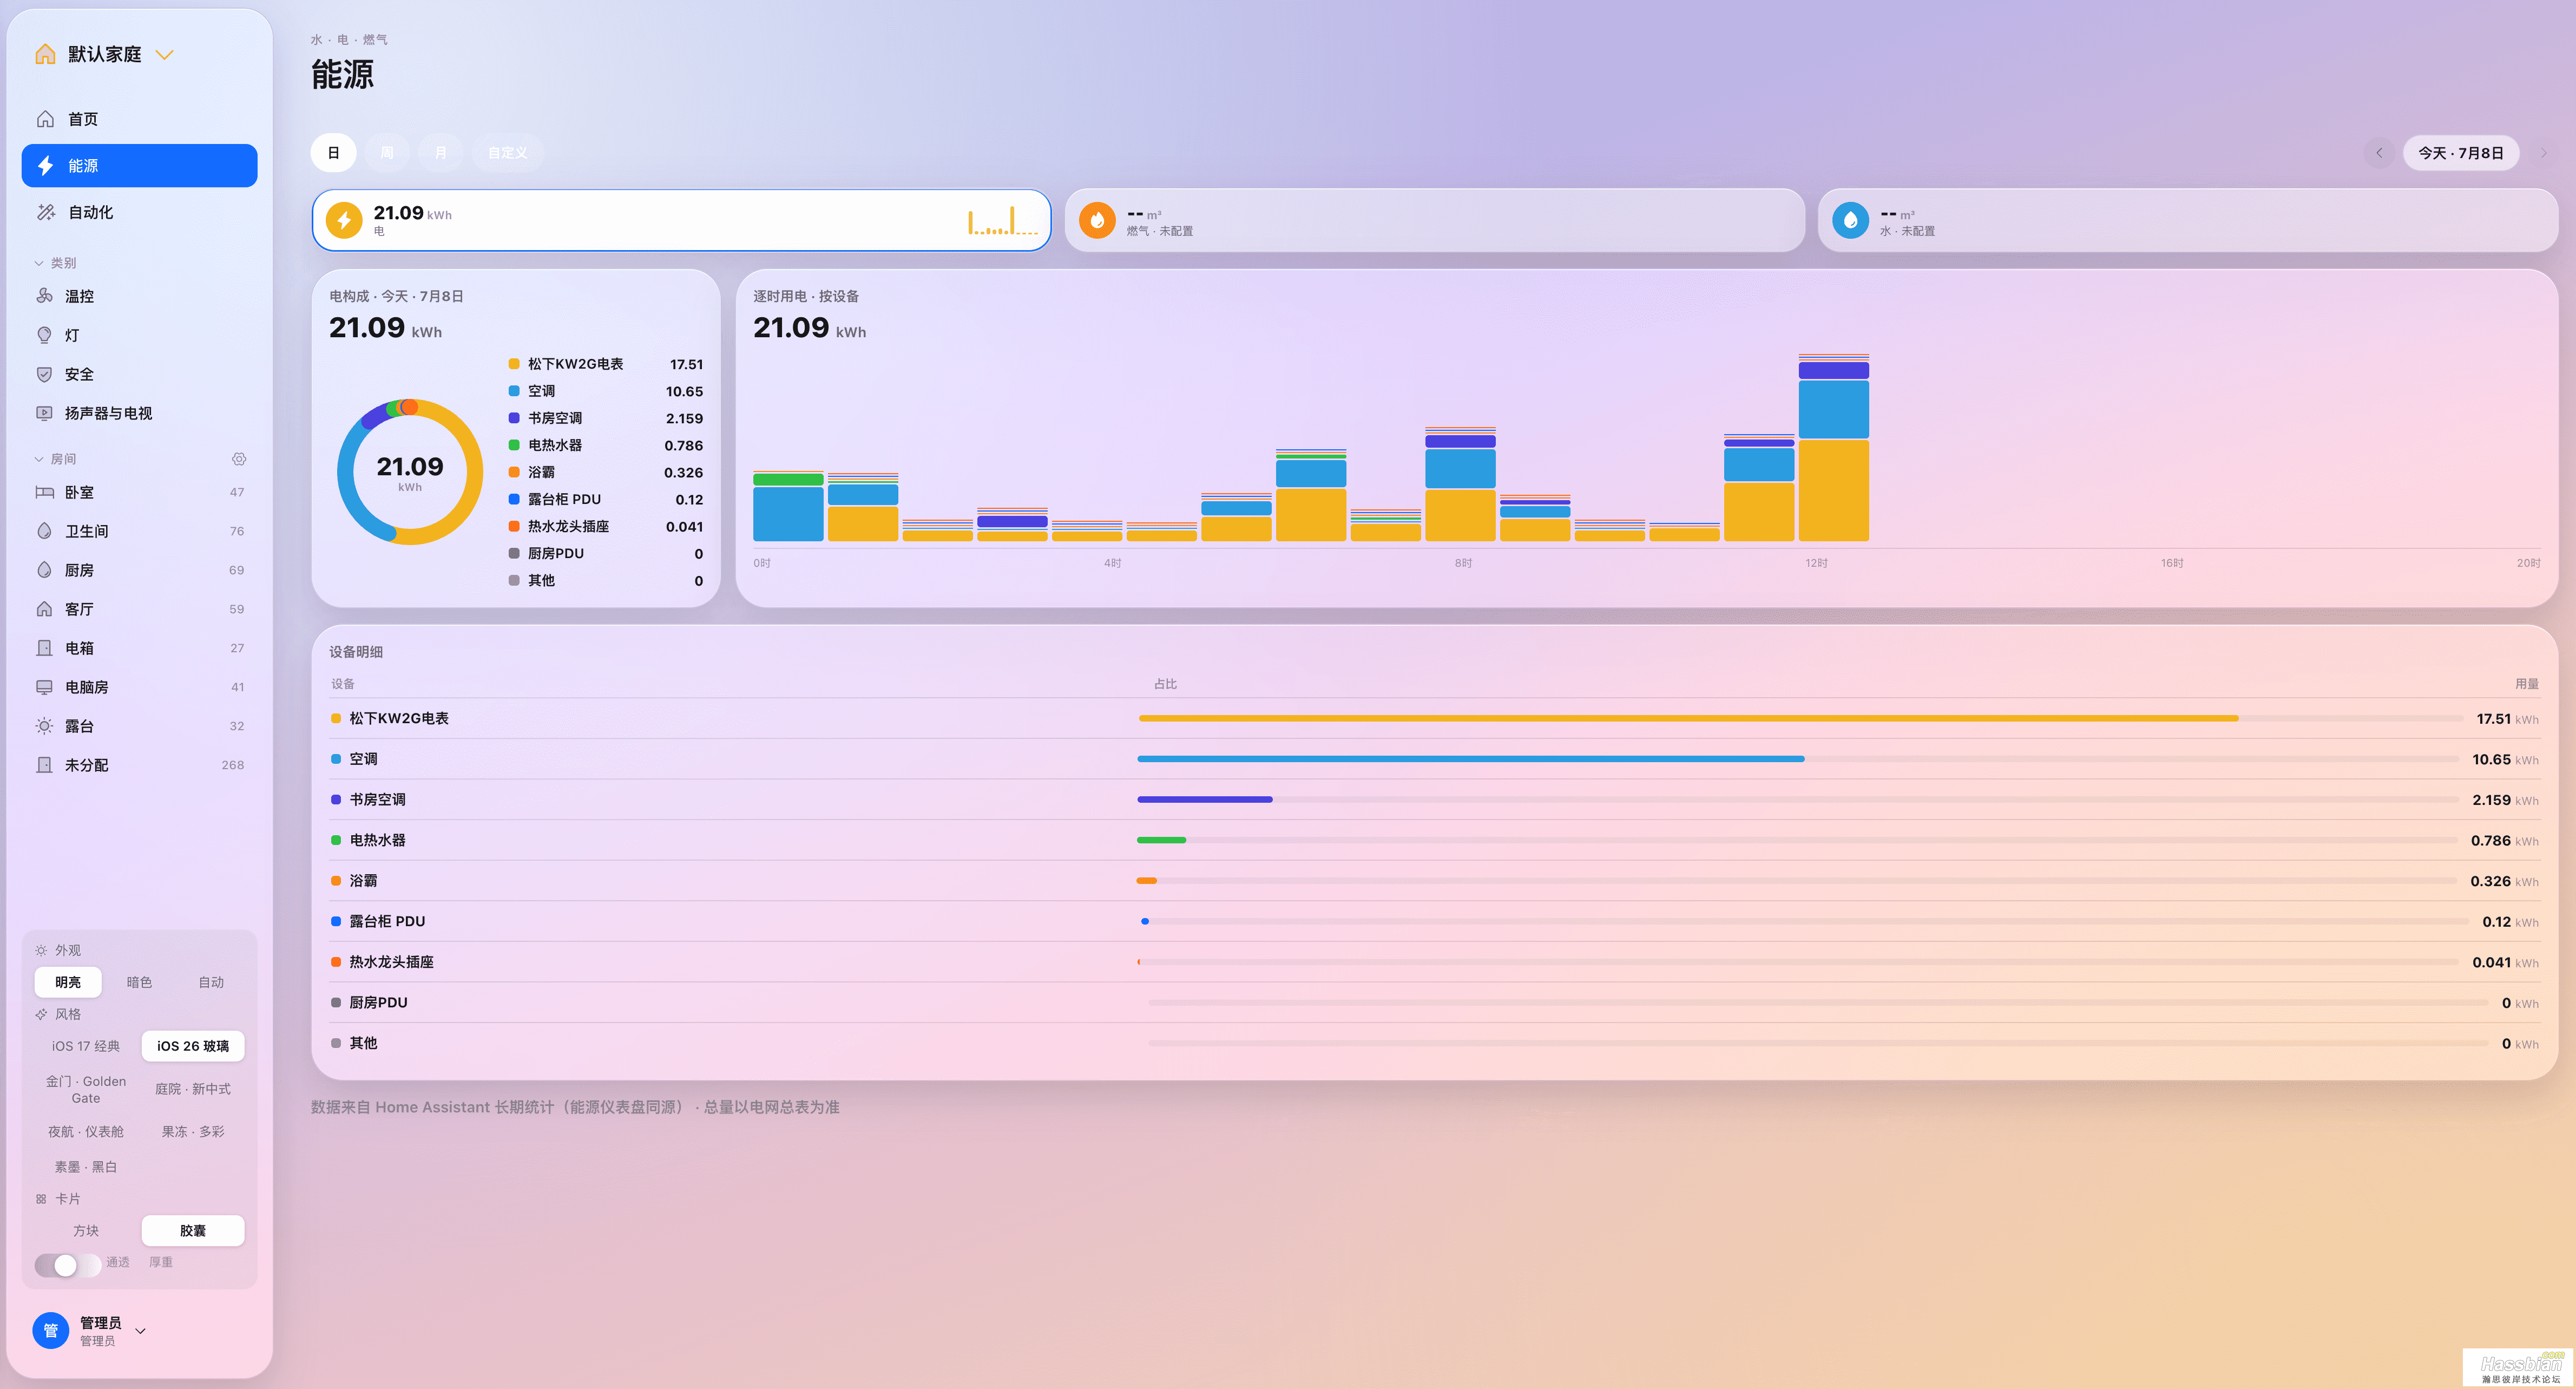Click the house icon beside 默认家庭
Image resolution: width=2576 pixels, height=1389 pixels.
pos(45,54)
